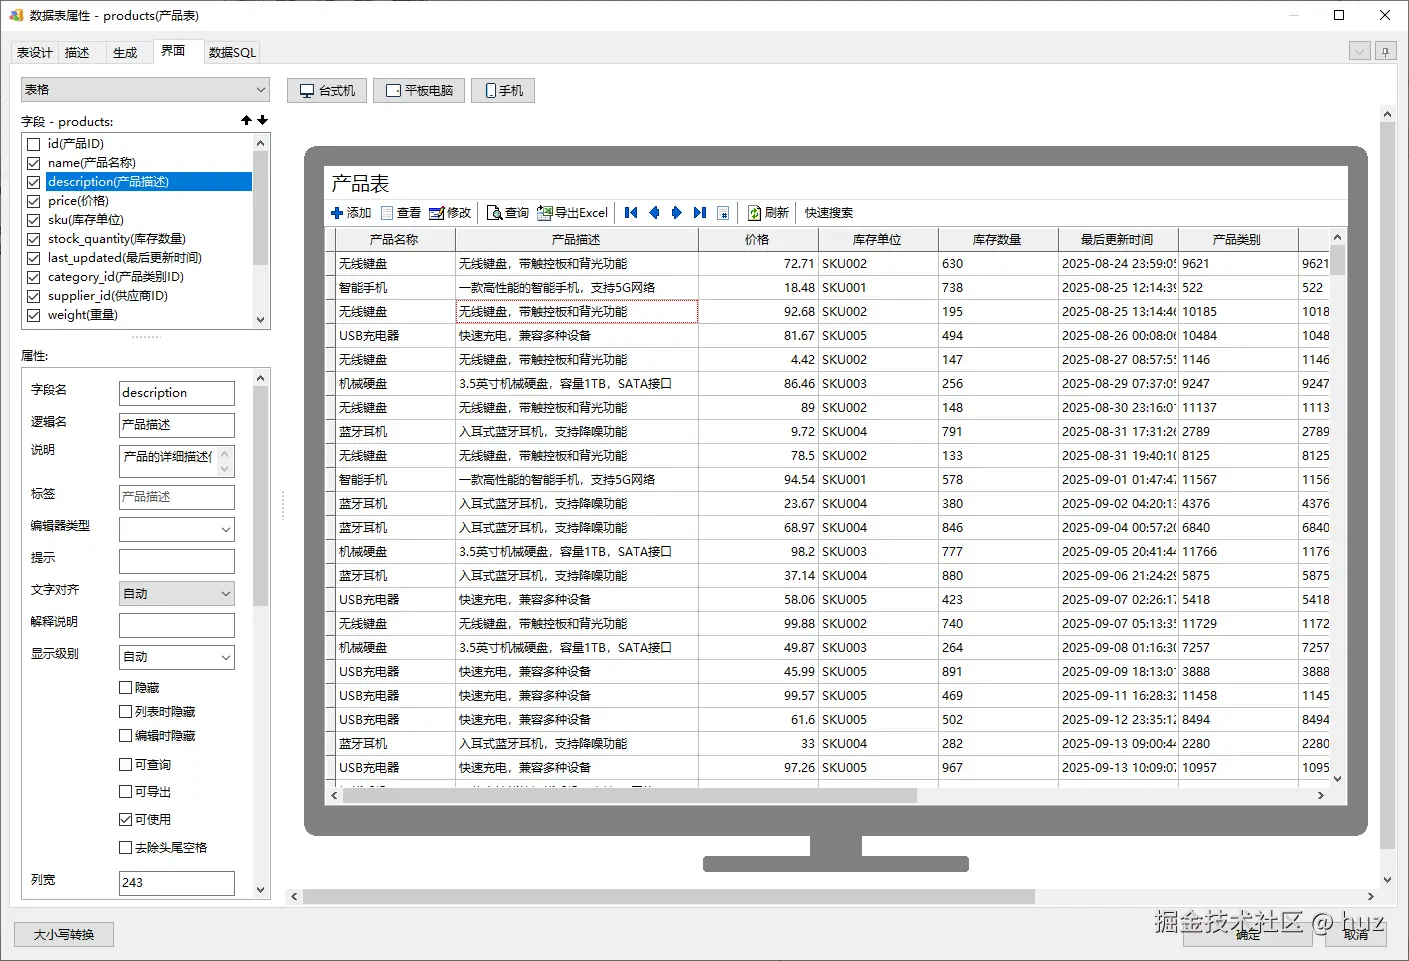The height and width of the screenshot is (961, 1409).
Task: Click the 字段名 input containing description
Action: [177, 393]
